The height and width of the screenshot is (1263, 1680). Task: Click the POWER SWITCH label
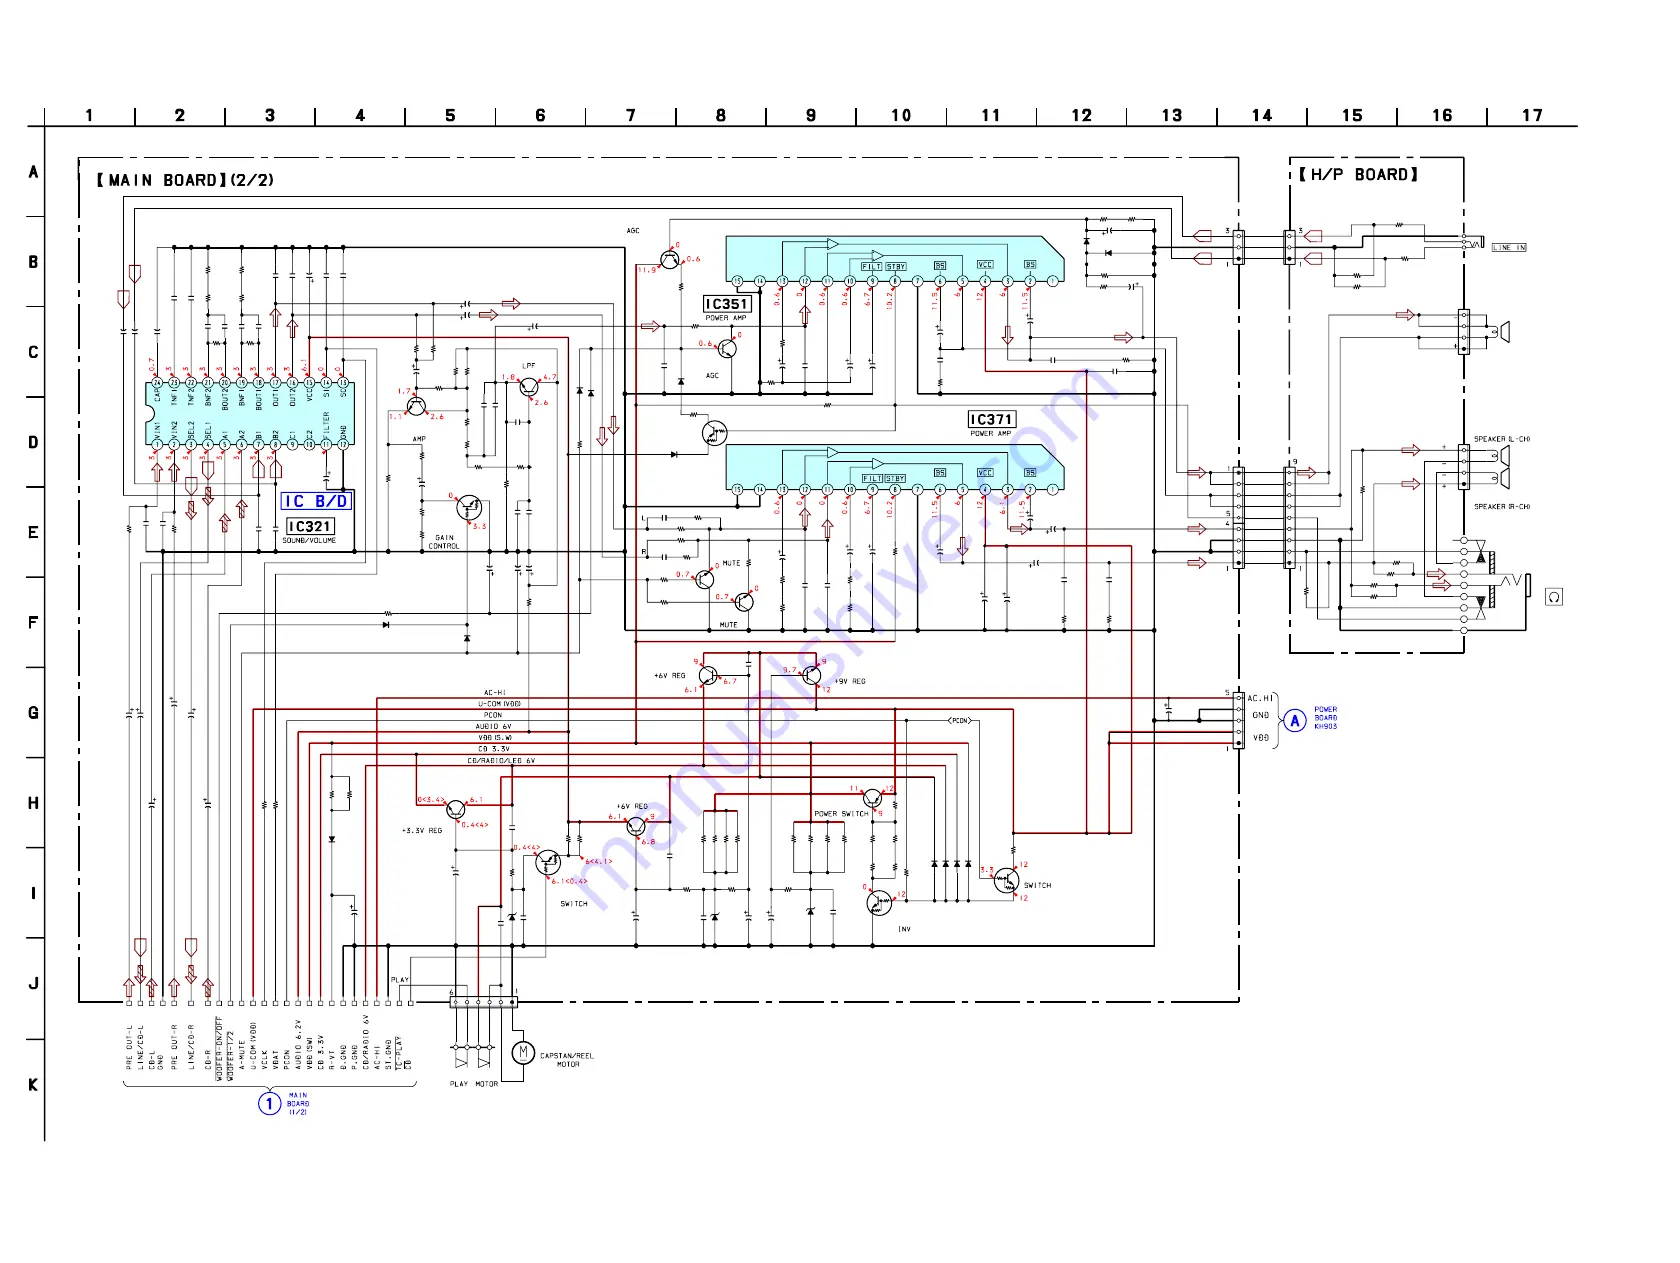841,814
